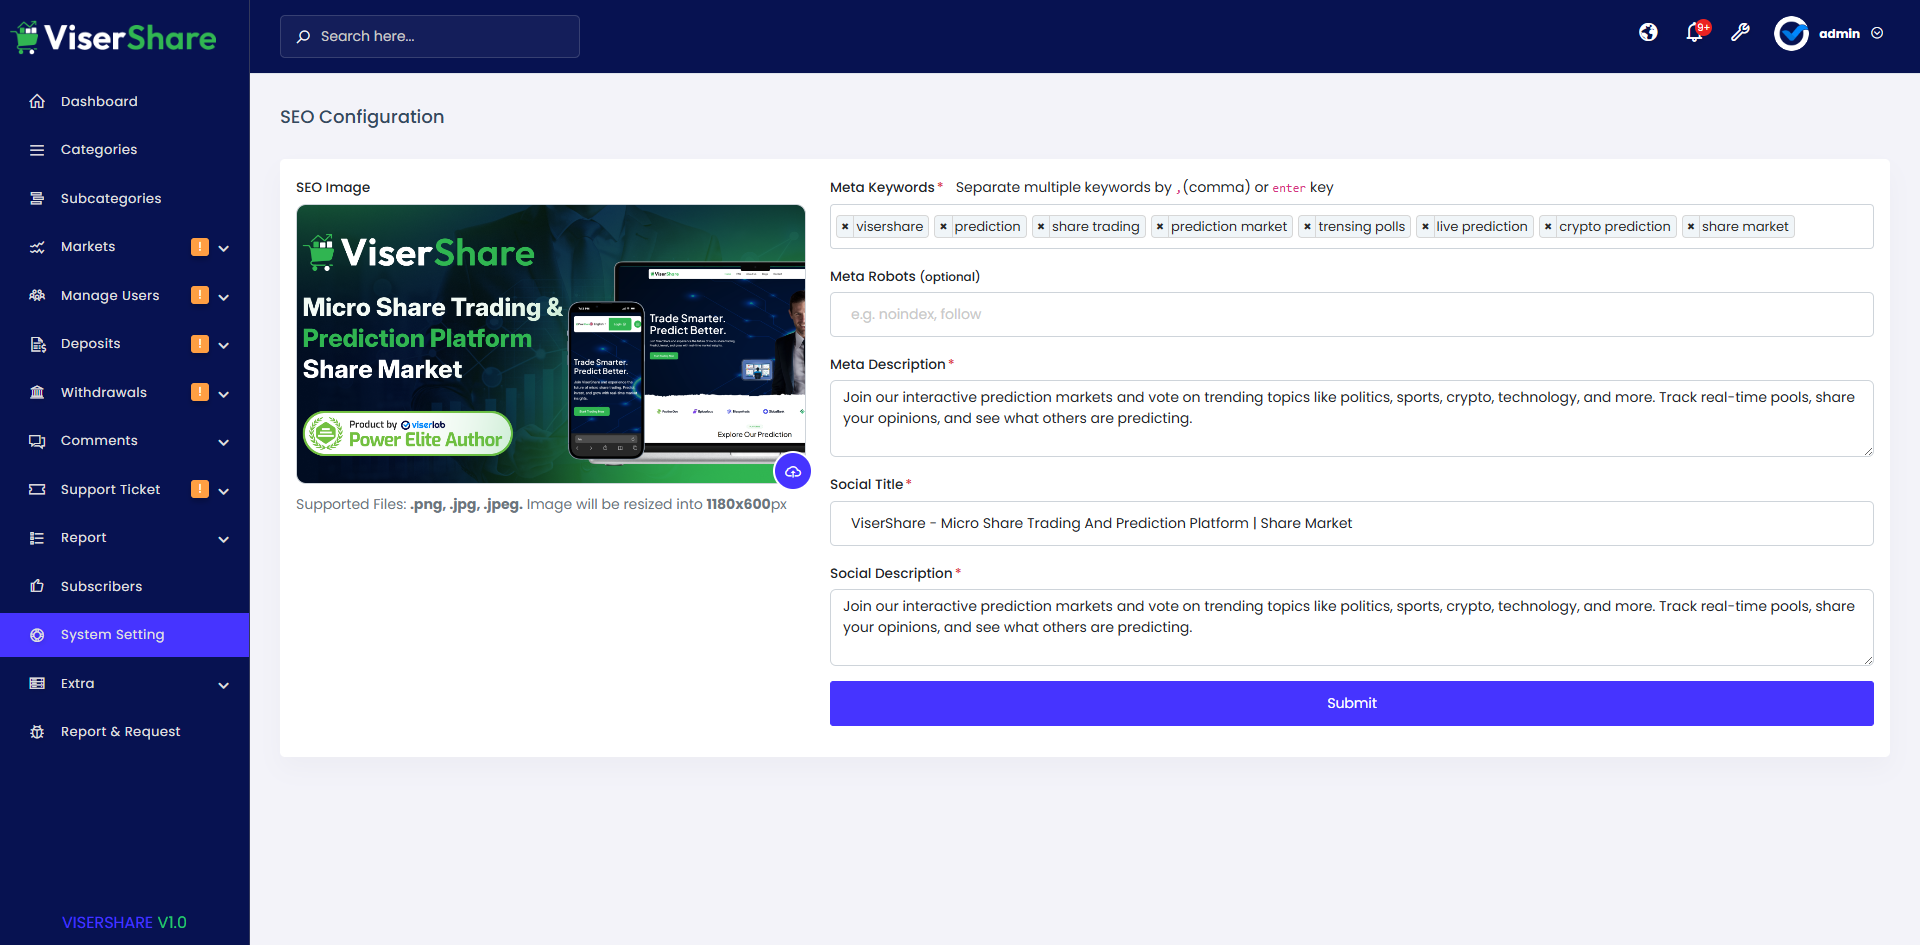Click the VISERSHARE V1.0 version text
Viewport: 1920px width, 945px height.
(x=124, y=922)
